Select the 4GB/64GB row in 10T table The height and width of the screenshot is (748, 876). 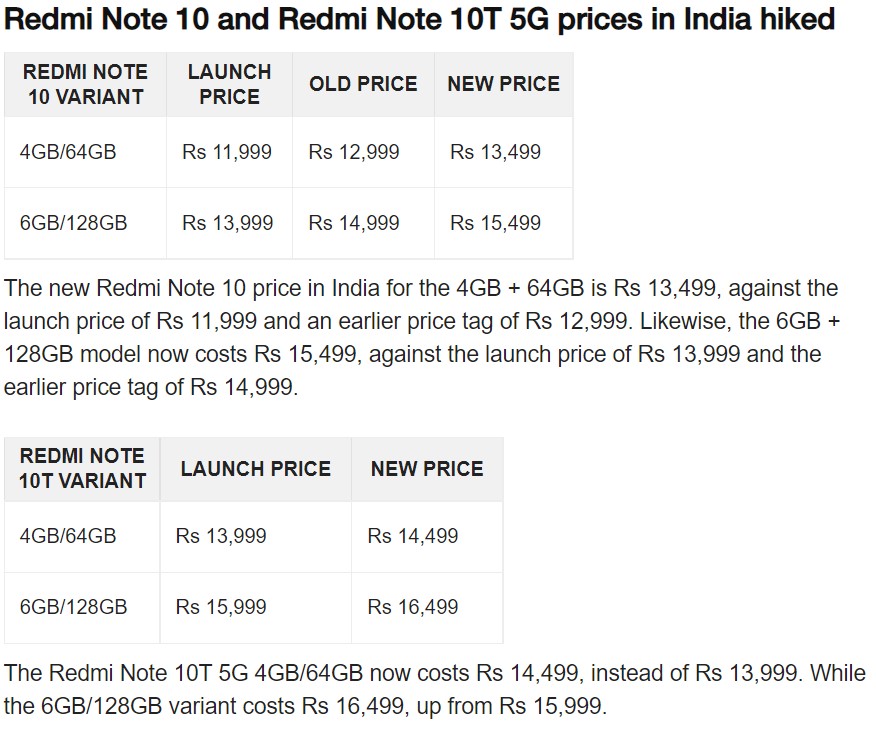254,536
